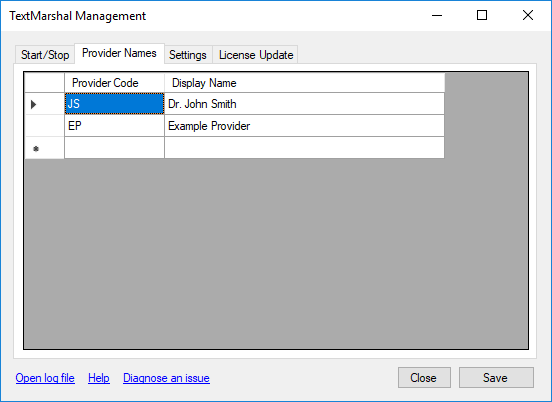This screenshot has width=552, height=402.
Task: Follow the Diagnose an issue link
Action: click(x=166, y=378)
